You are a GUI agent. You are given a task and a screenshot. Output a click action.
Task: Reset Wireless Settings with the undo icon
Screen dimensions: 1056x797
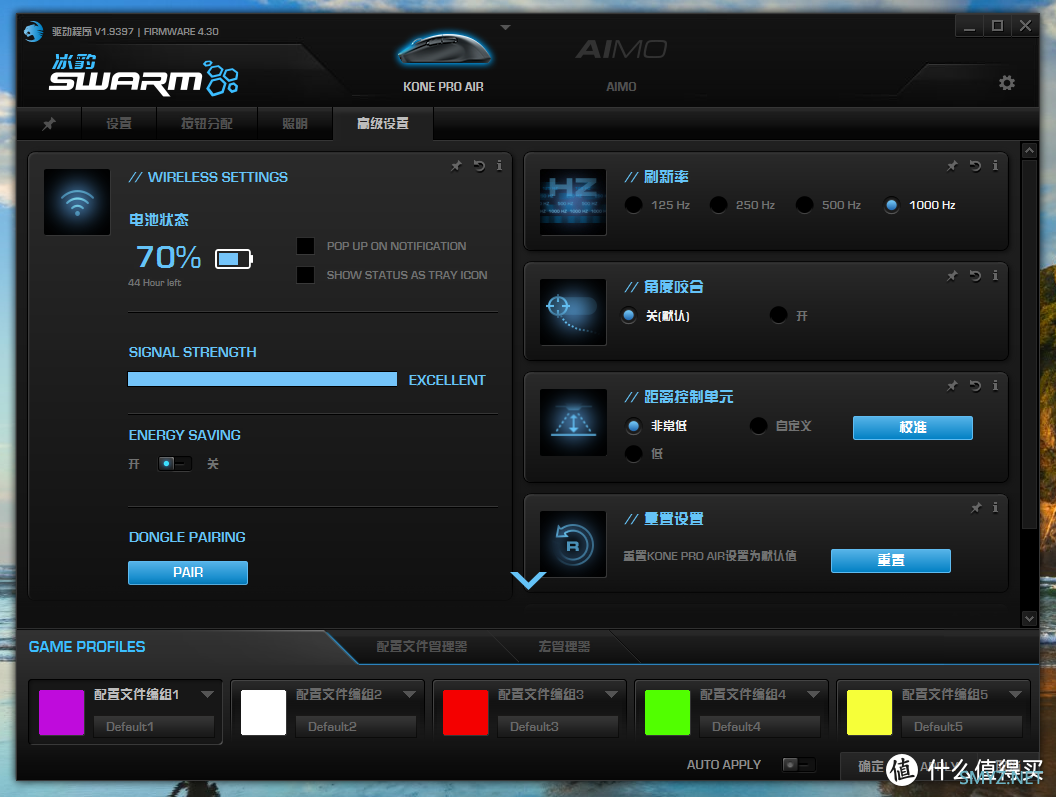pyautogui.click(x=479, y=166)
